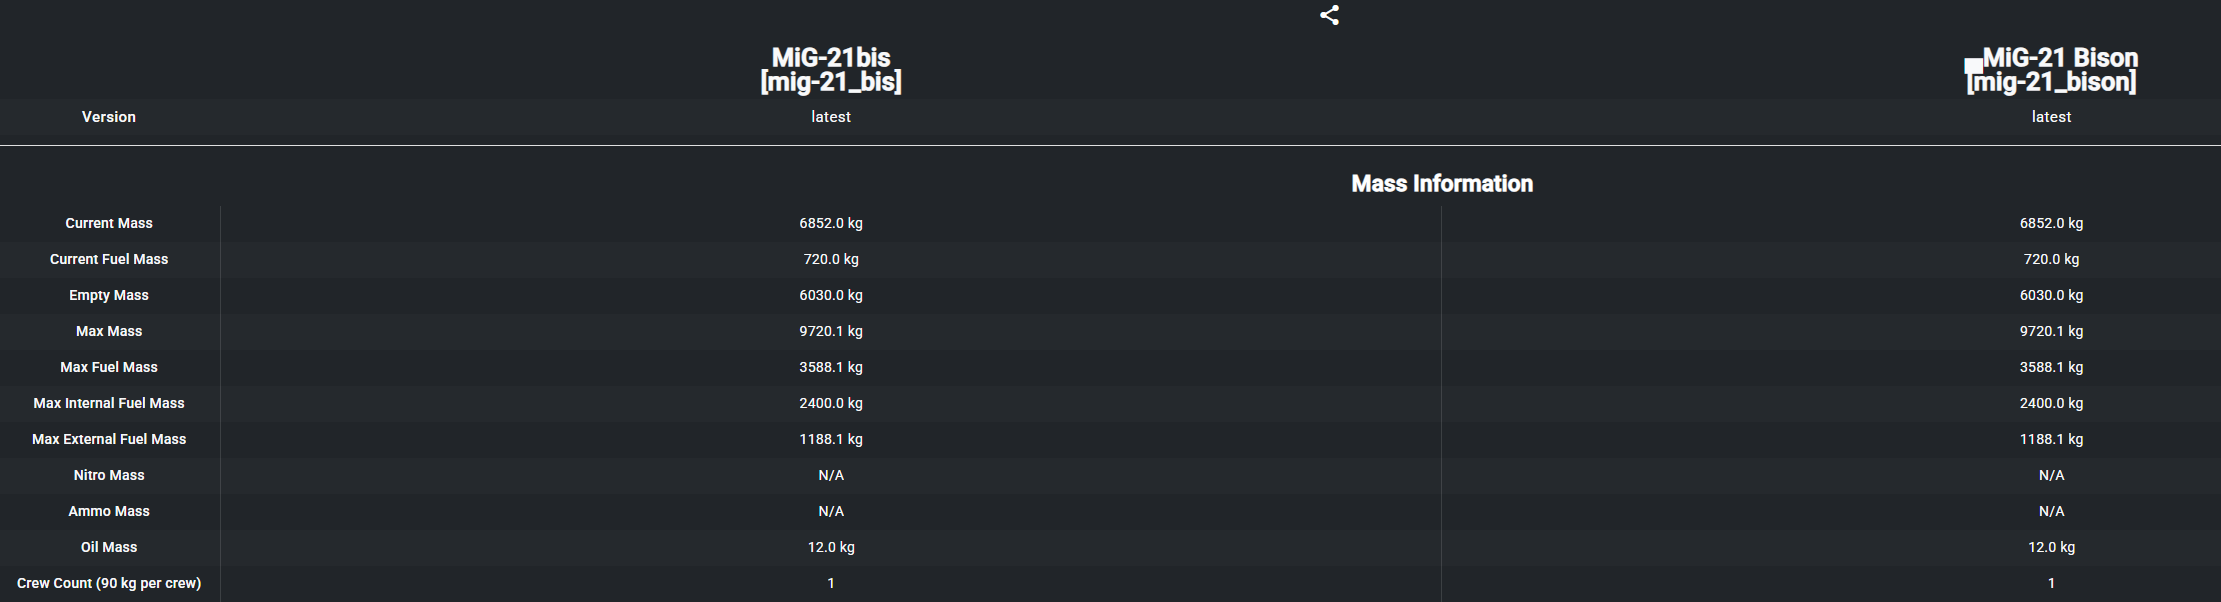Select the Max Fuel Mass row label

(x=109, y=367)
